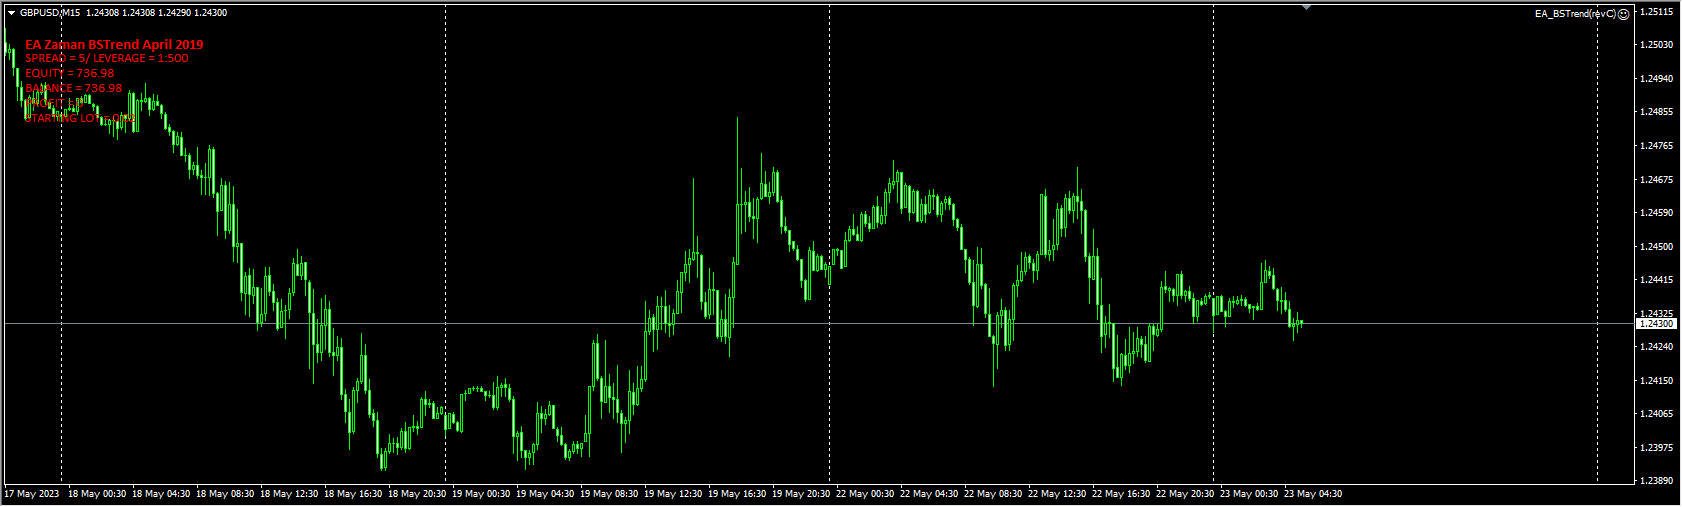Click the 1.23975 price scale value
Image resolution: width=1682 pixels, height=507 pixels.
tap(1658, 448)
